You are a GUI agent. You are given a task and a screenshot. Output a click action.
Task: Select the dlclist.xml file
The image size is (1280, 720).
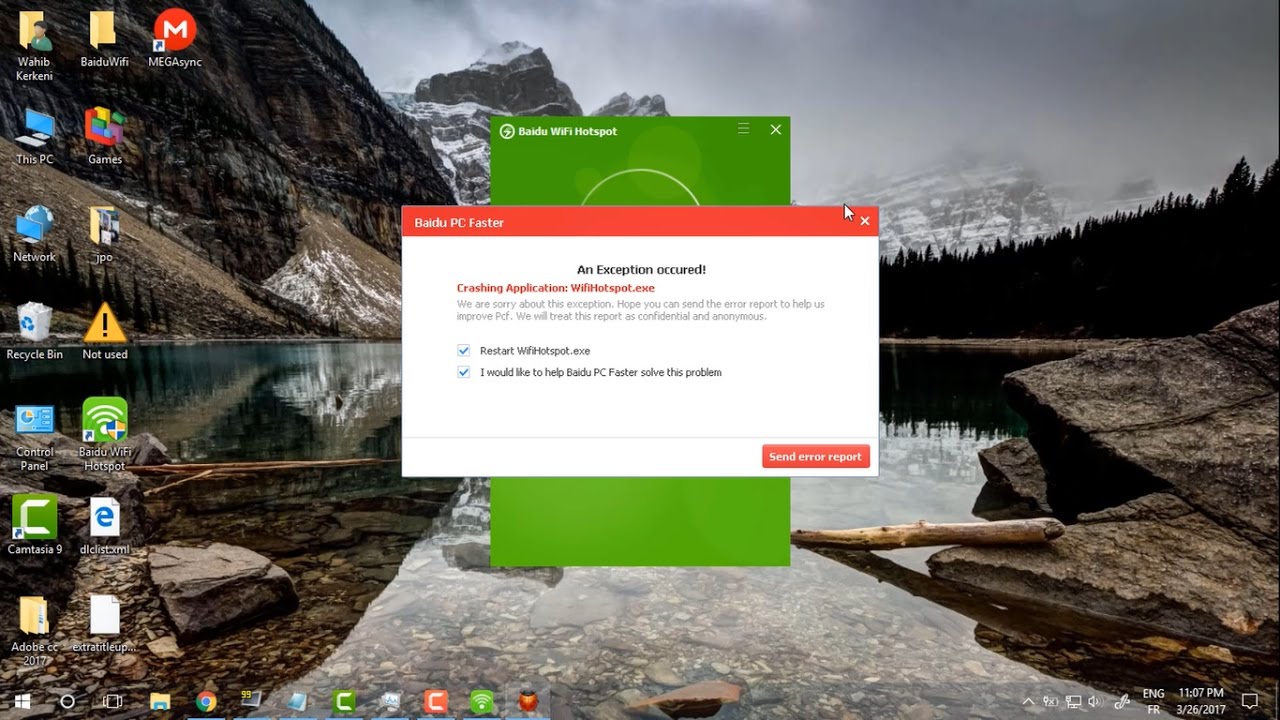[x=104, y=527]
